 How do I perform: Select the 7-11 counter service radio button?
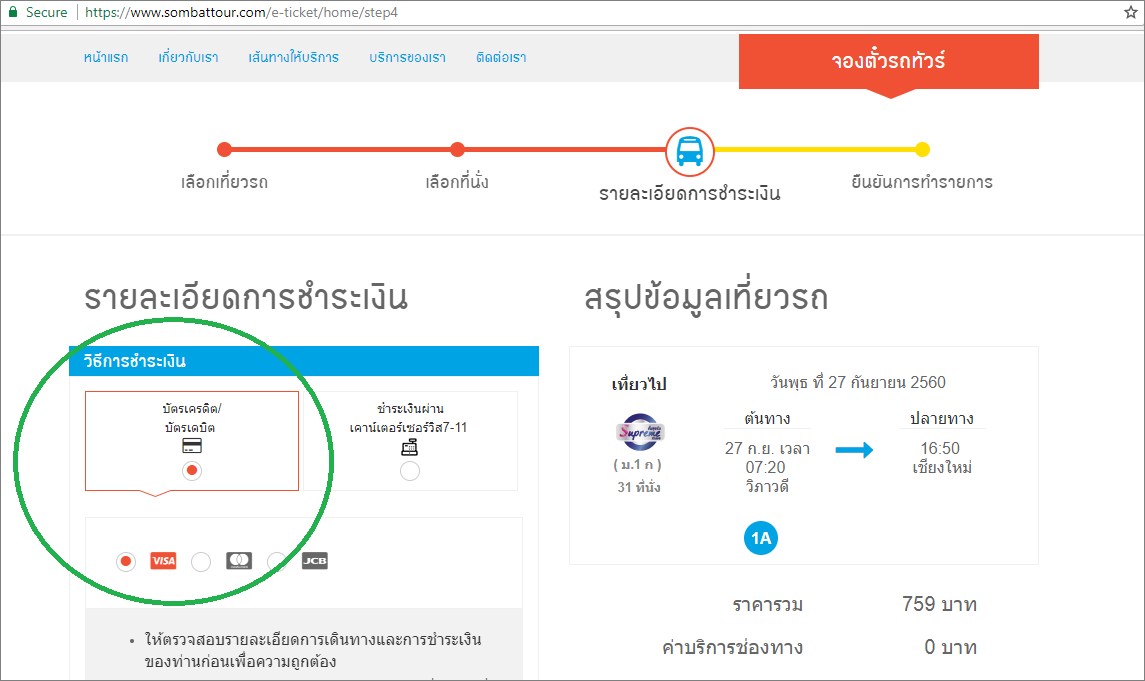409,471
